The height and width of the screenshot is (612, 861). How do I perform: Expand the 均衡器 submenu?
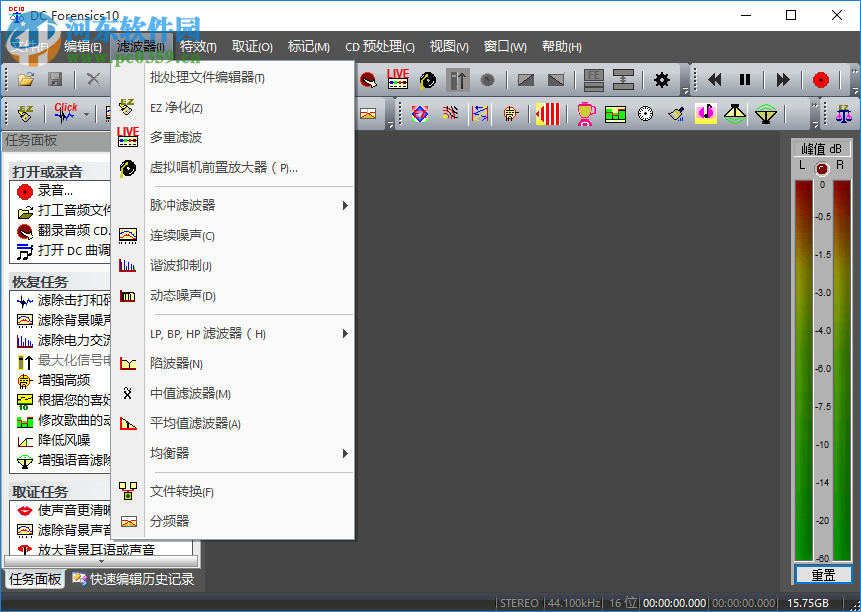click(233, 453)
